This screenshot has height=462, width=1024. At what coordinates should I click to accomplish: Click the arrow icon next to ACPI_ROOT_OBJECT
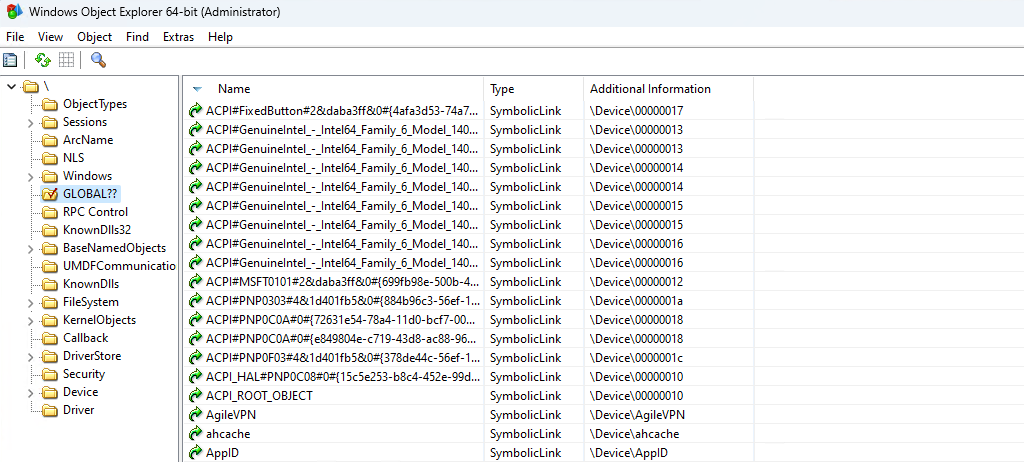[x=195, y=396]
